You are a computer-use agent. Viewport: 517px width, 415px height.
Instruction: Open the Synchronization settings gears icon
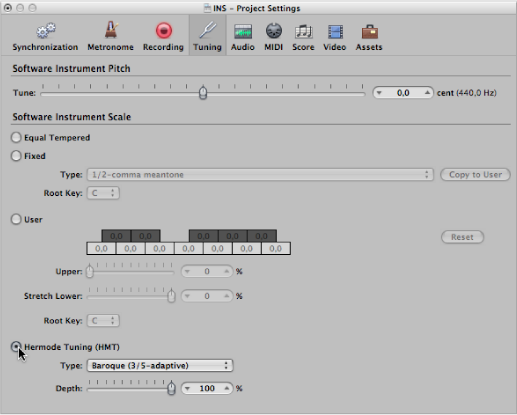(46, 31)
